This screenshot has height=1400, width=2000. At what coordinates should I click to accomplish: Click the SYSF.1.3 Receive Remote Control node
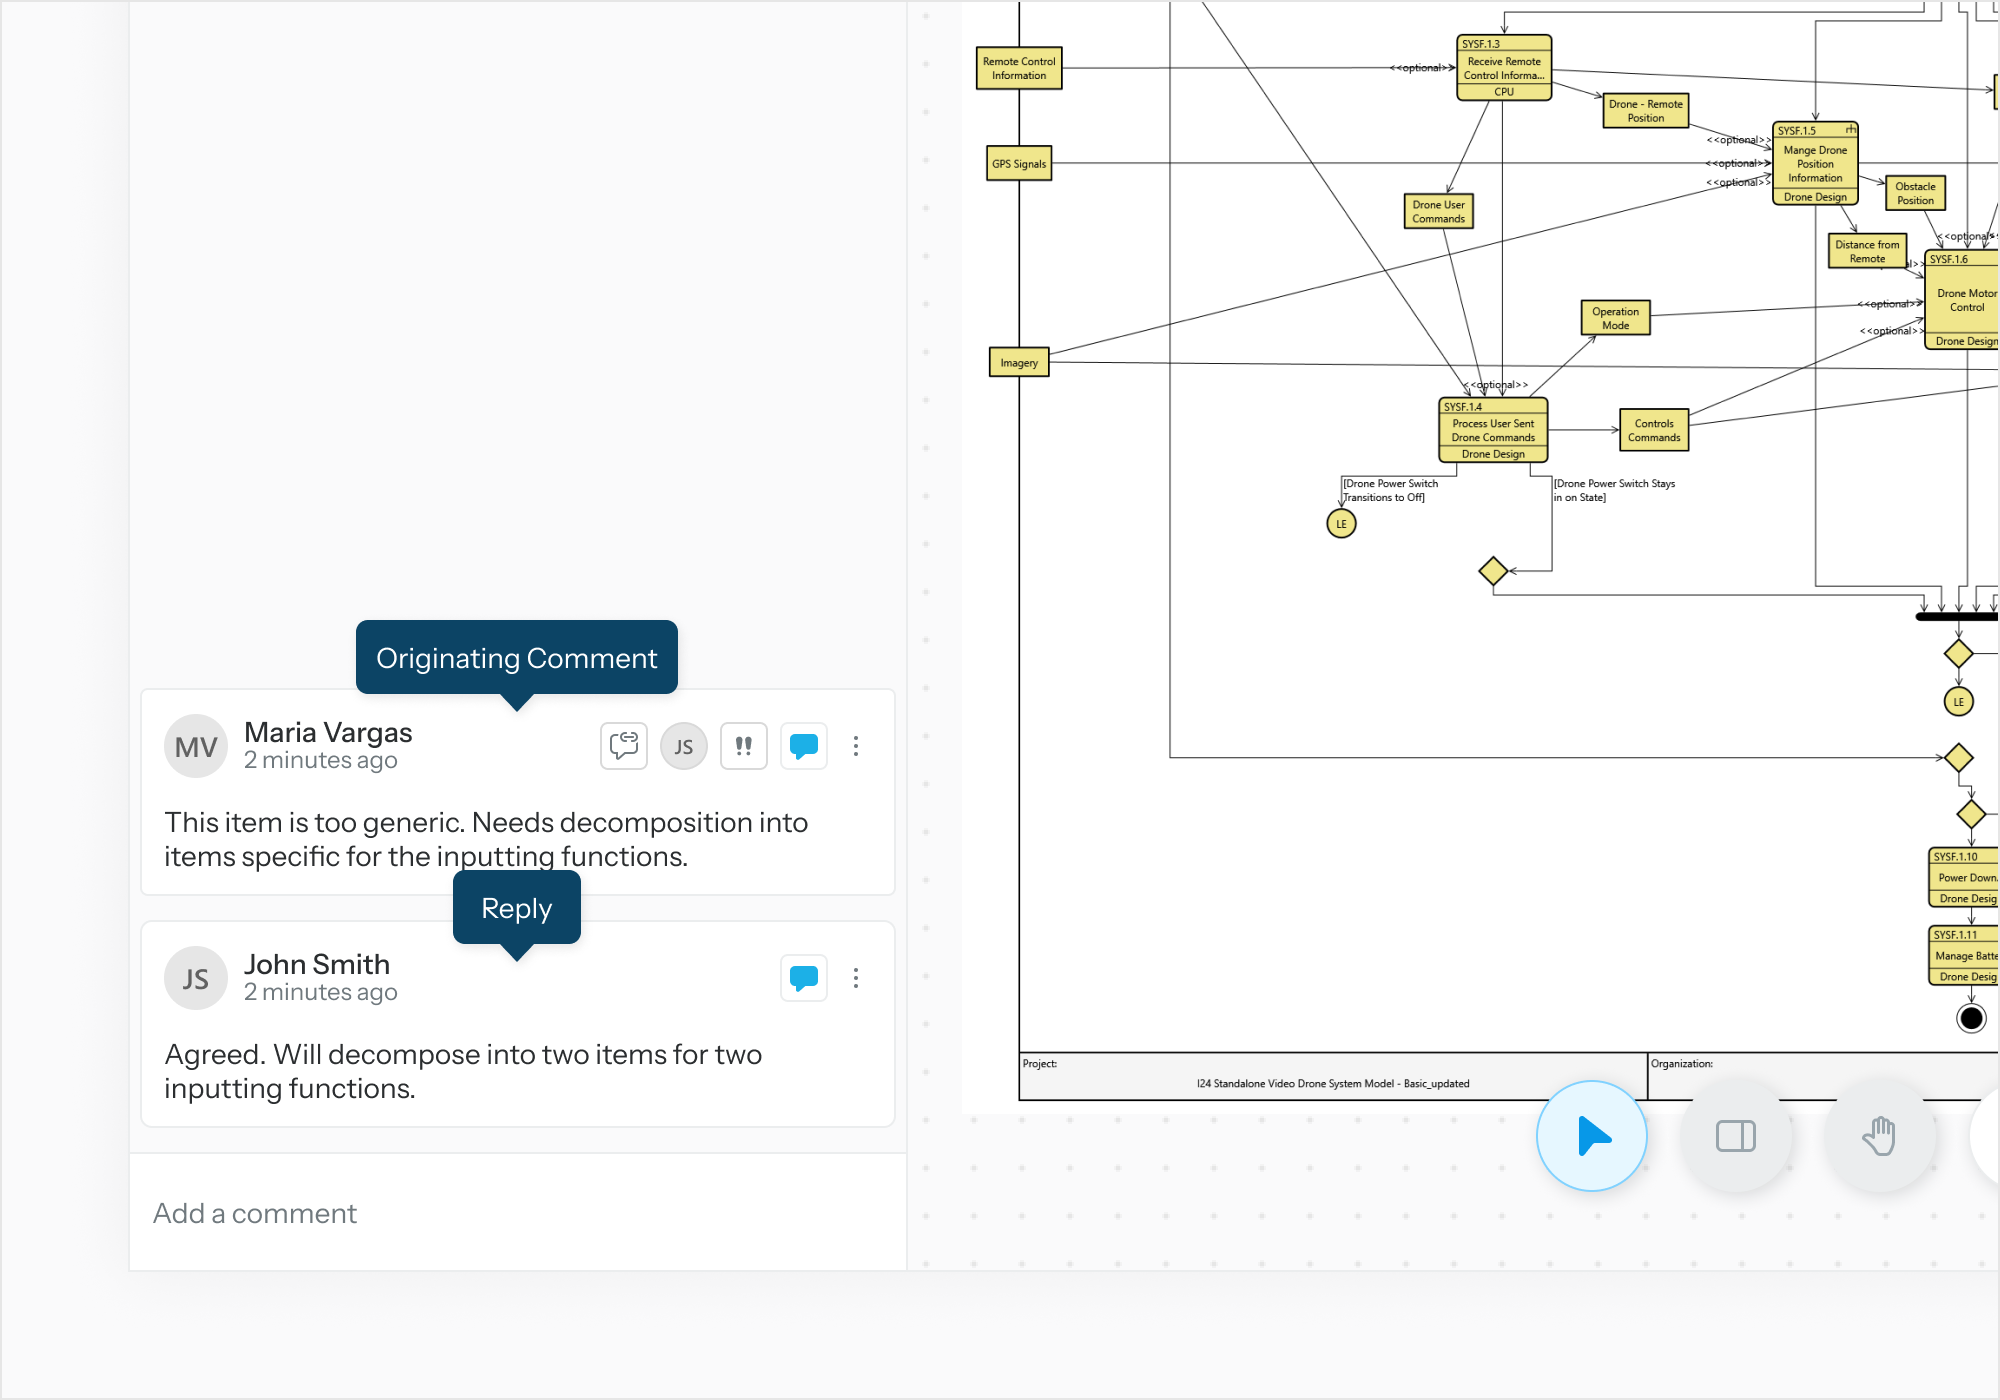pyautogui.click(x=1504, y=68)
